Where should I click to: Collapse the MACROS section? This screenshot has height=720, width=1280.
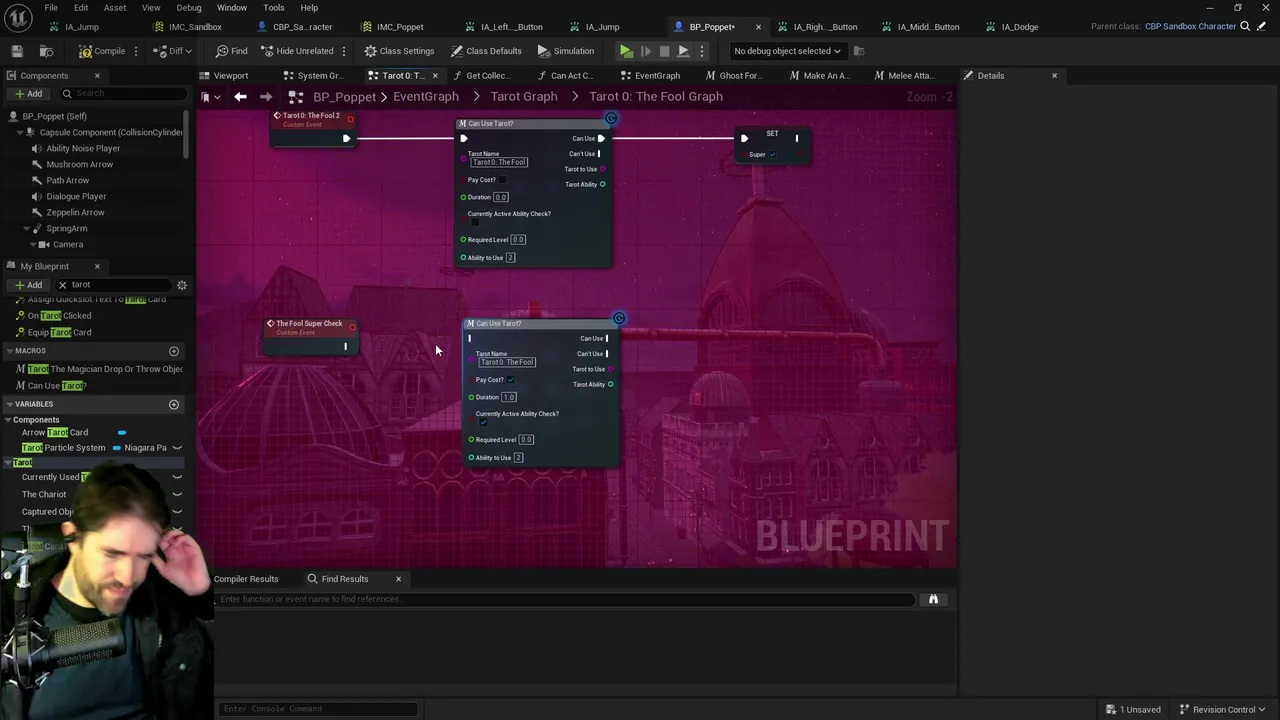pyautogui.click(x=9, y=351)
